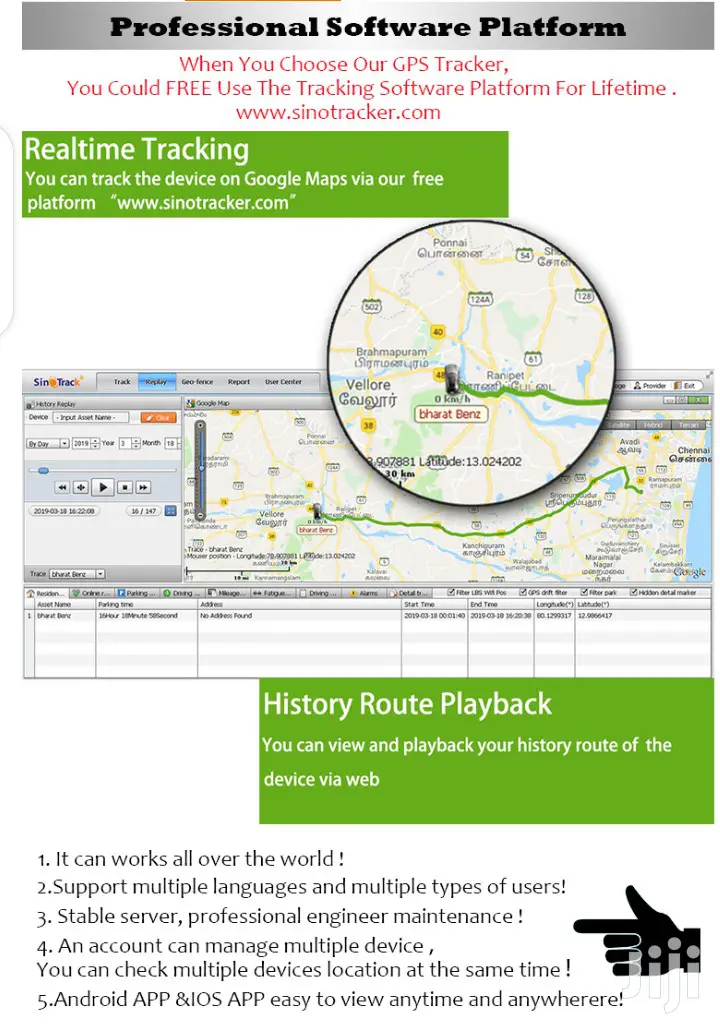This screenshot has width=720, height=1034.
Task: Toggle Filter LBS Wifi Pos checkbox
Action: pos(451,593)
